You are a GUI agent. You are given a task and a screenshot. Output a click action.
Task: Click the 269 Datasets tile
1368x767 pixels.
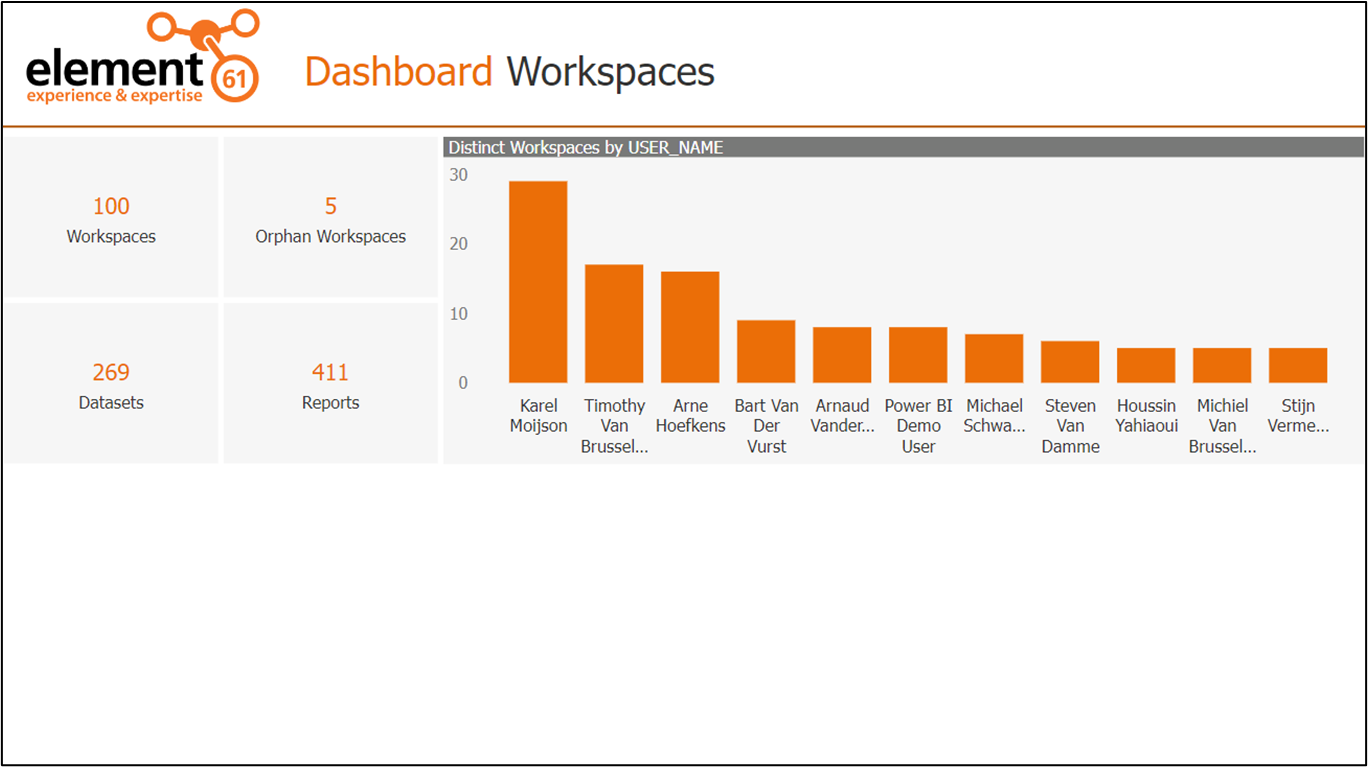click(111, 384)
